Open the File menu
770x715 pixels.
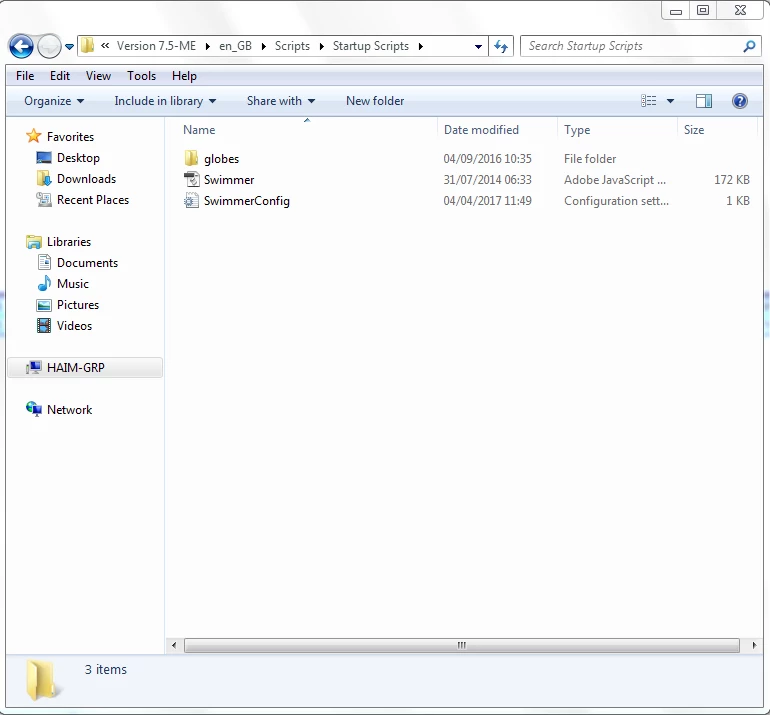25,76
